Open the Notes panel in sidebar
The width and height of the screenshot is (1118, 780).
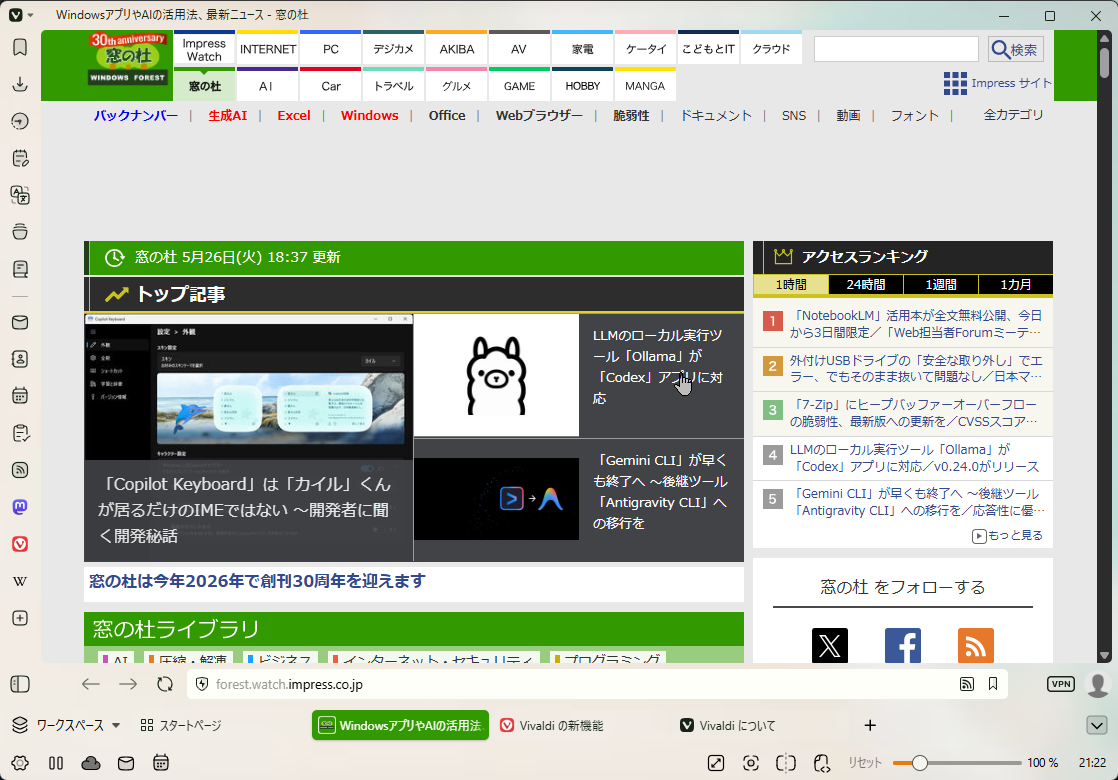(20, 158)
